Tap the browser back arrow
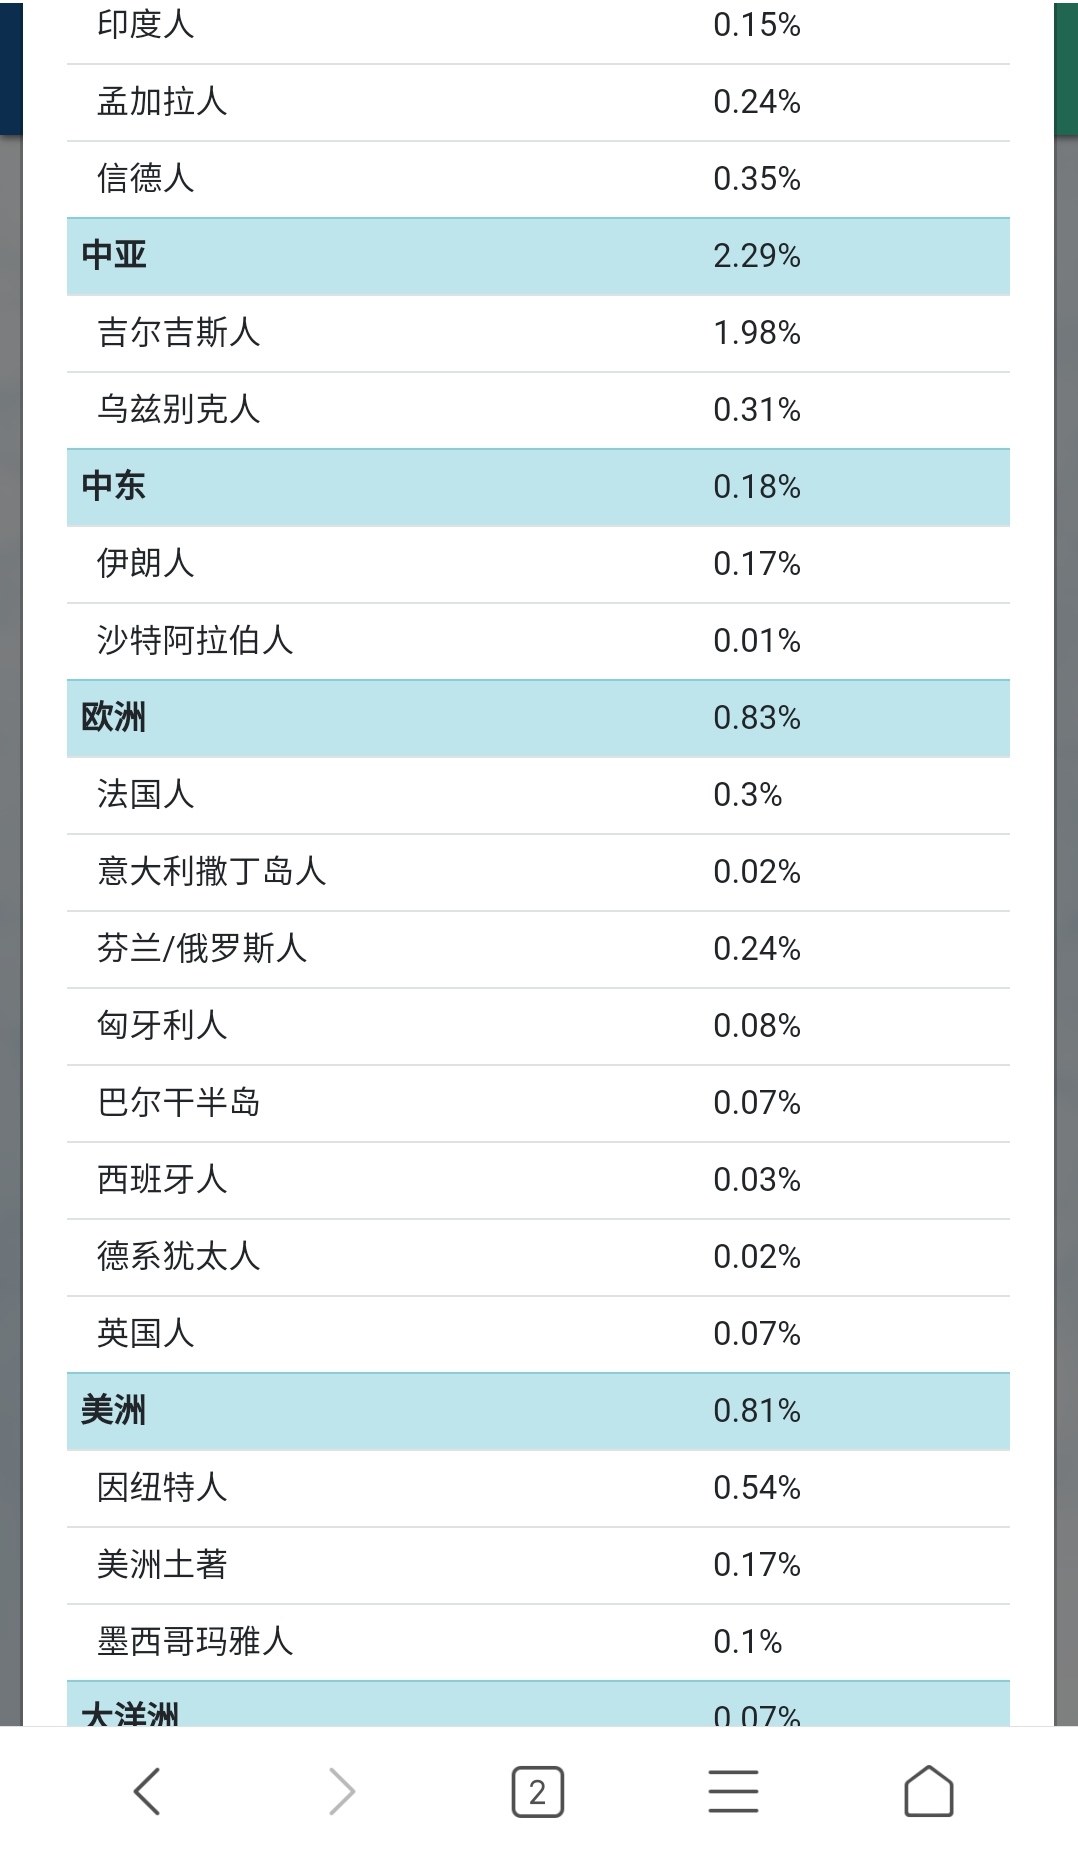Image resolution: width=1078 pixels, height=1857 pixels. click(147, 1791)
